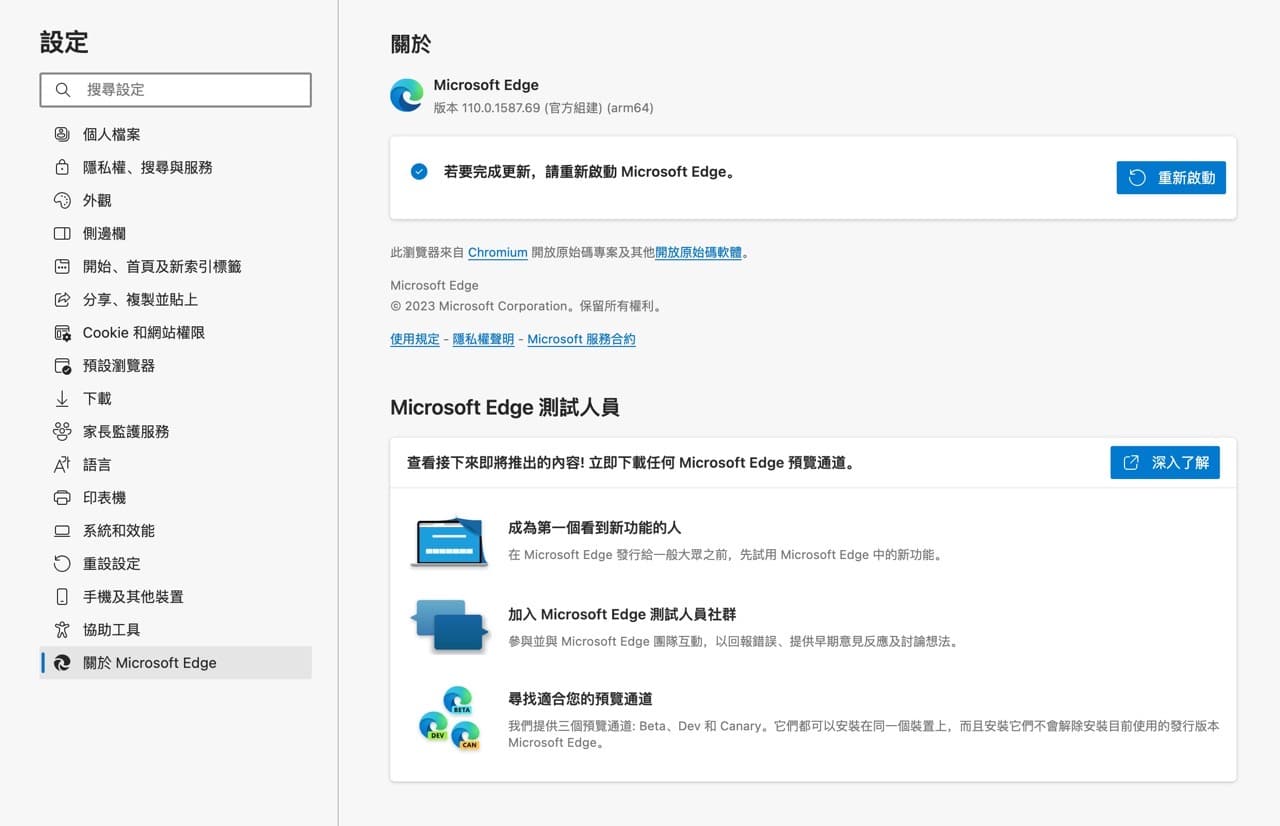Open 隱私權、搜尋與服務 settings
The image size is (1280, 826).
176,167
